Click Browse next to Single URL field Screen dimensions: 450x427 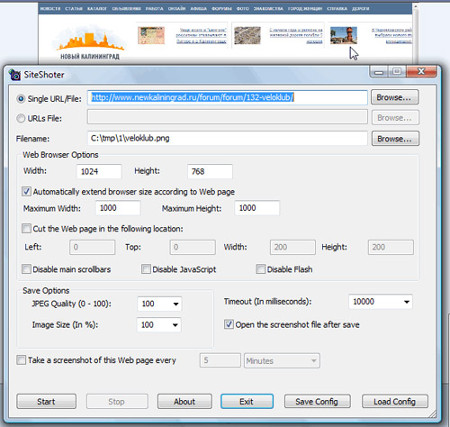(395, 97)
